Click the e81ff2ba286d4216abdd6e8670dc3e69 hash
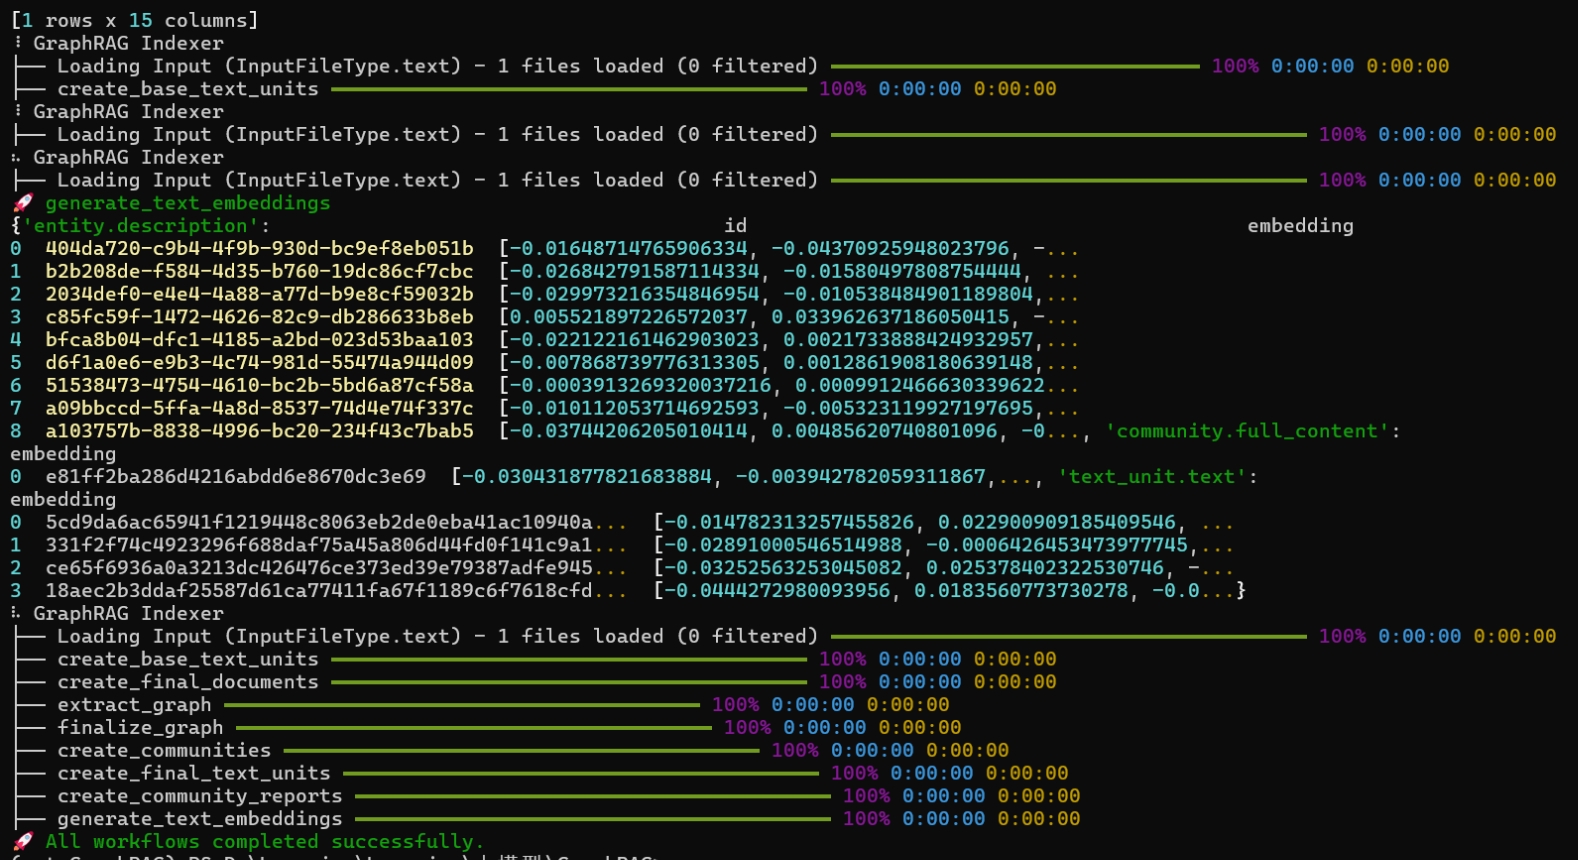 point(236,477)
